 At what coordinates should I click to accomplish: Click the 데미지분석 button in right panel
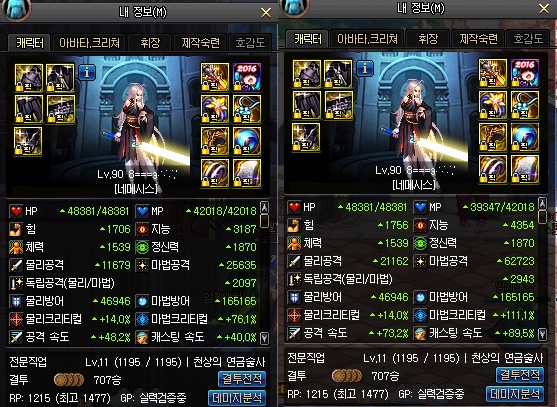click(x=515, y=394)
